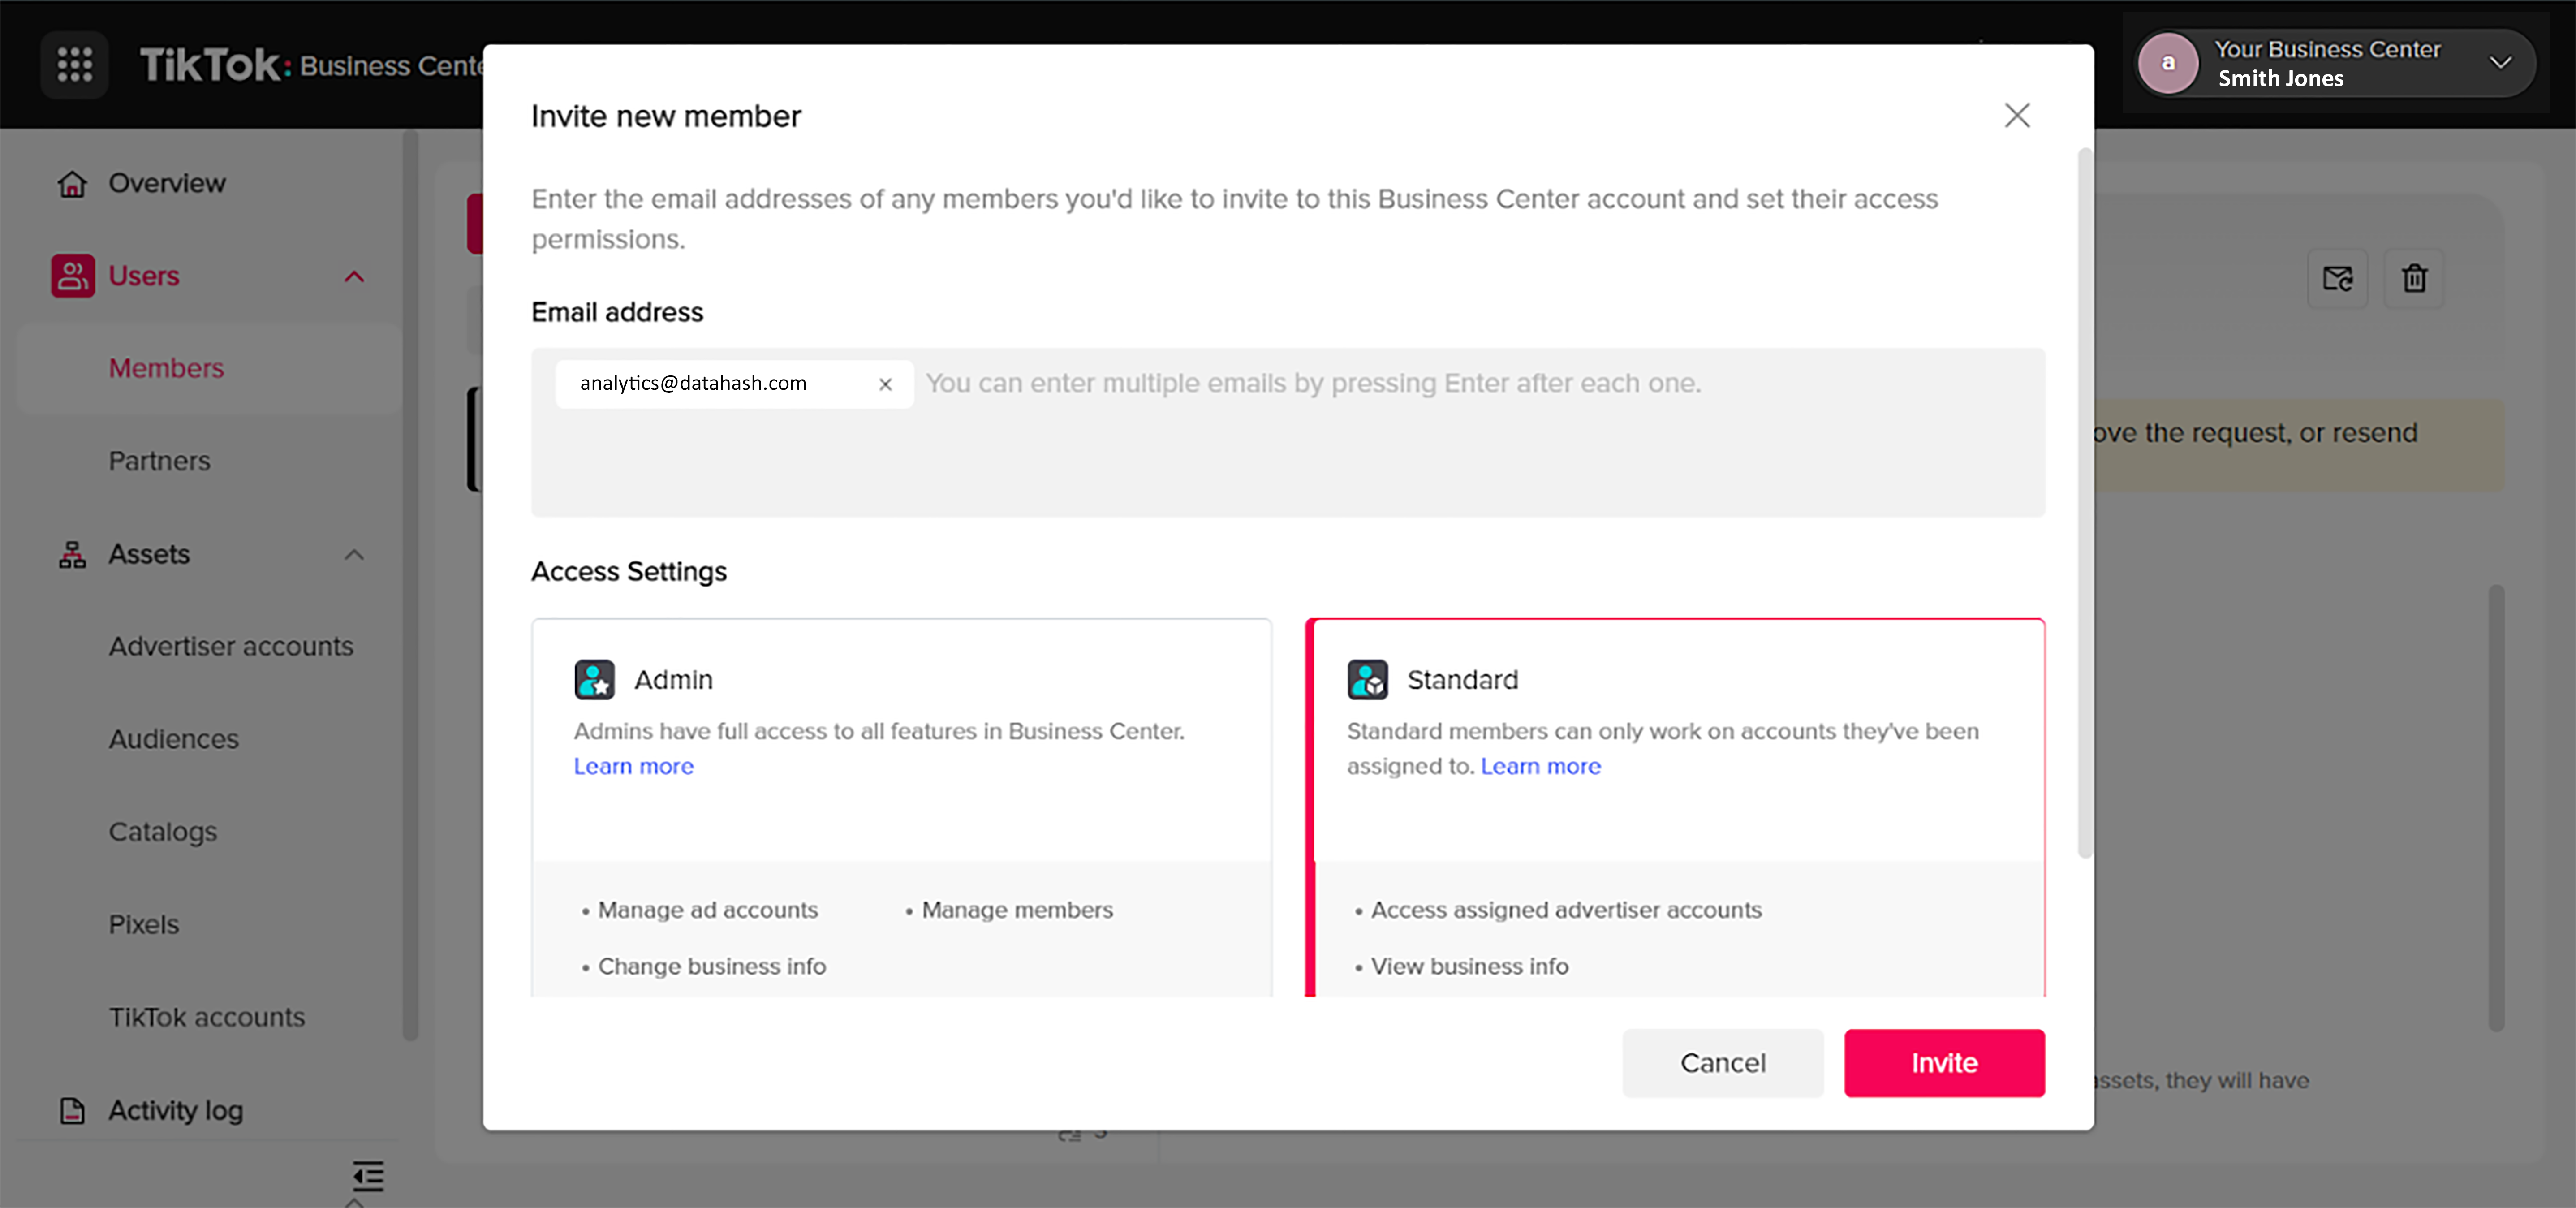Click the Cancel button
This screenshot has width=2576, height=1208.
coord(1722,1063)
